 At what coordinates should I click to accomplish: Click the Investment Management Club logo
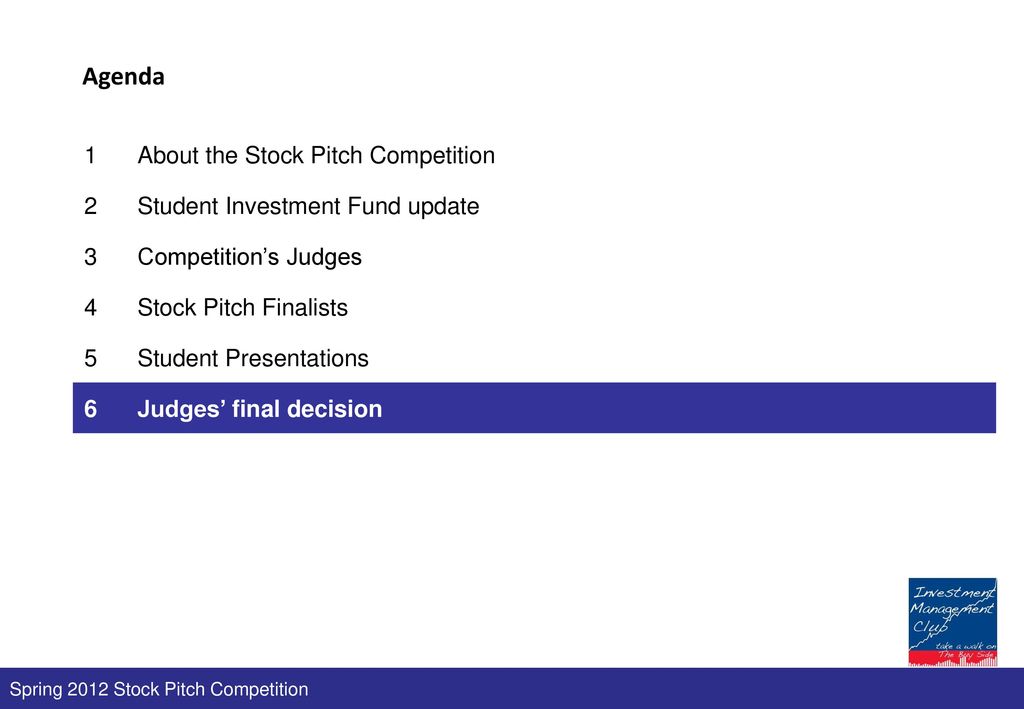[952, 622]
